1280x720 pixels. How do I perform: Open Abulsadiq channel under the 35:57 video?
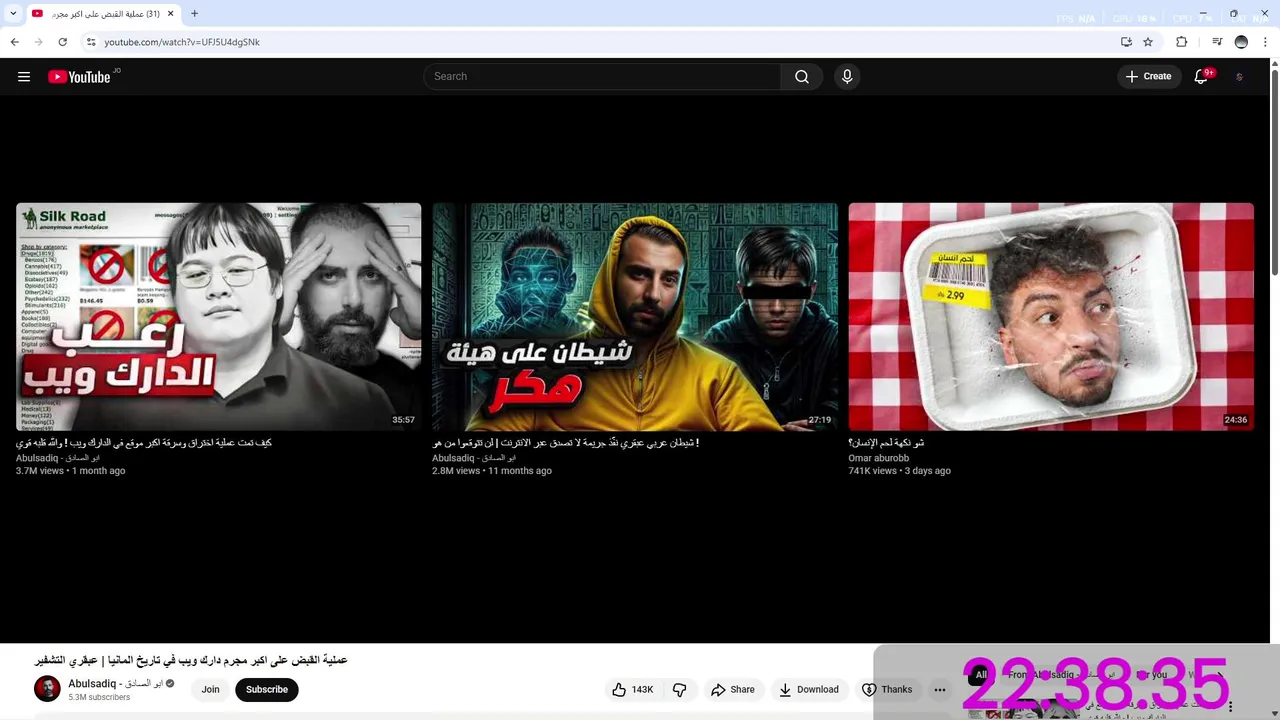58,458
